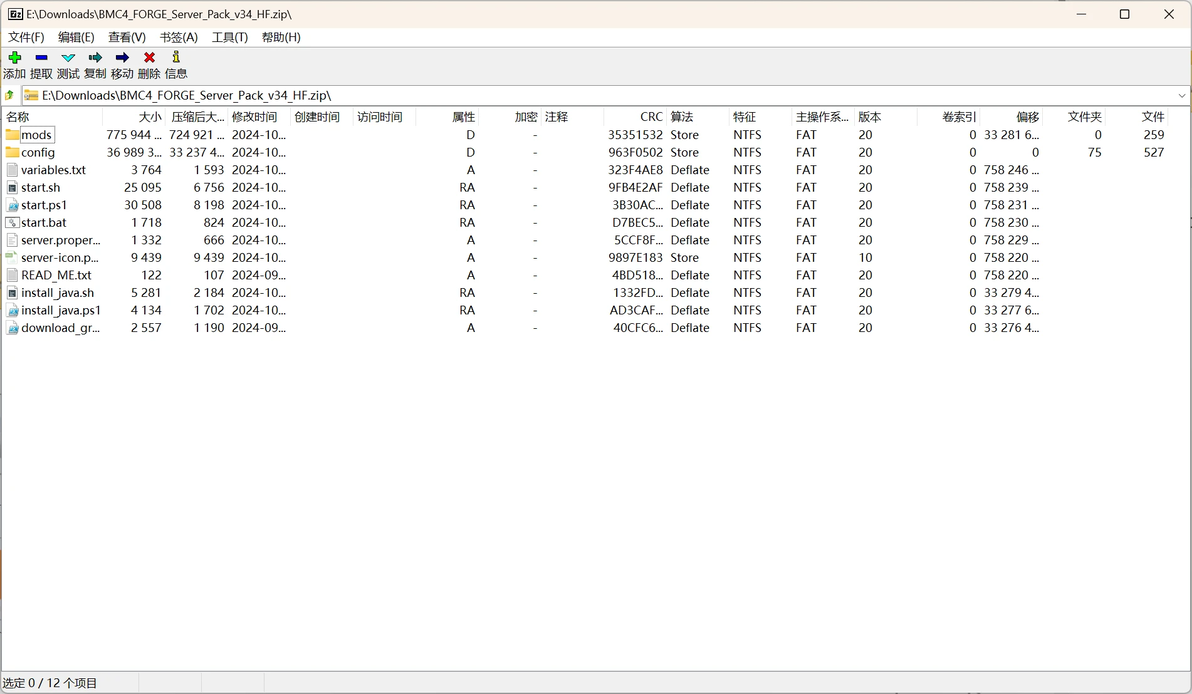Click the server-icon image file icon
This screenshot has width=1192, height=694.
pos(12,258)
